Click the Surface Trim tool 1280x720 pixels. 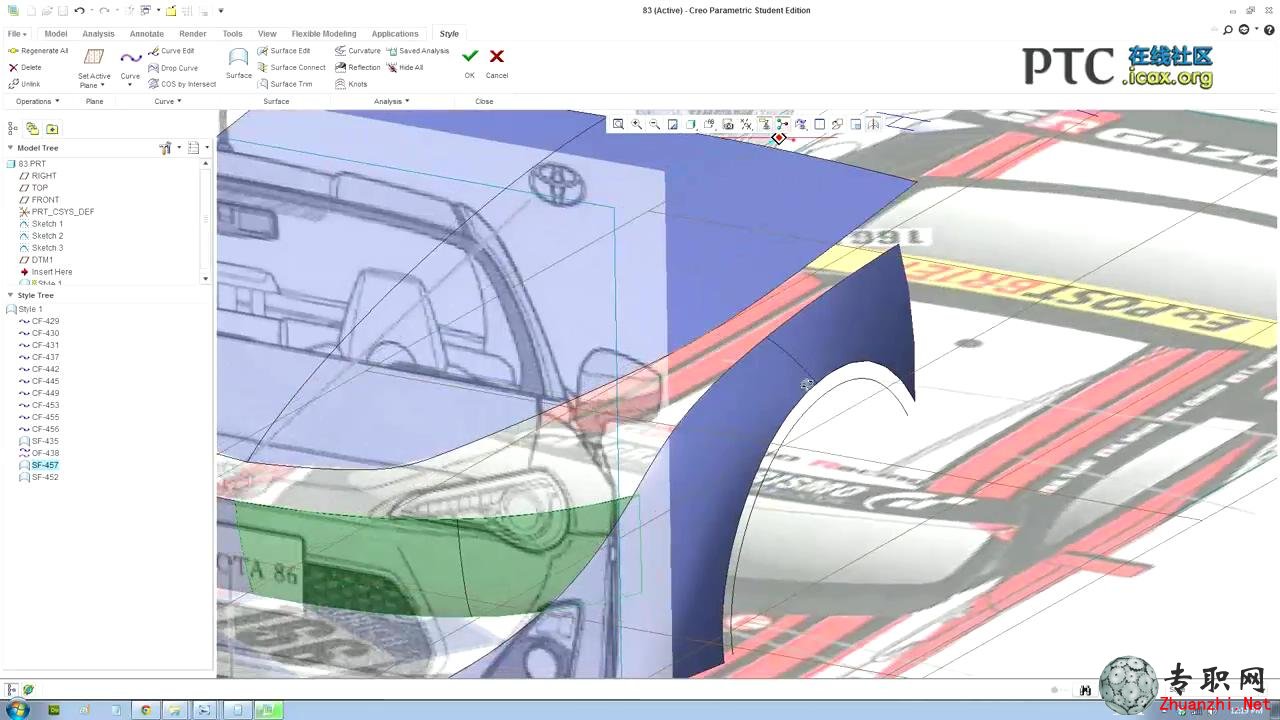(285, 84)
